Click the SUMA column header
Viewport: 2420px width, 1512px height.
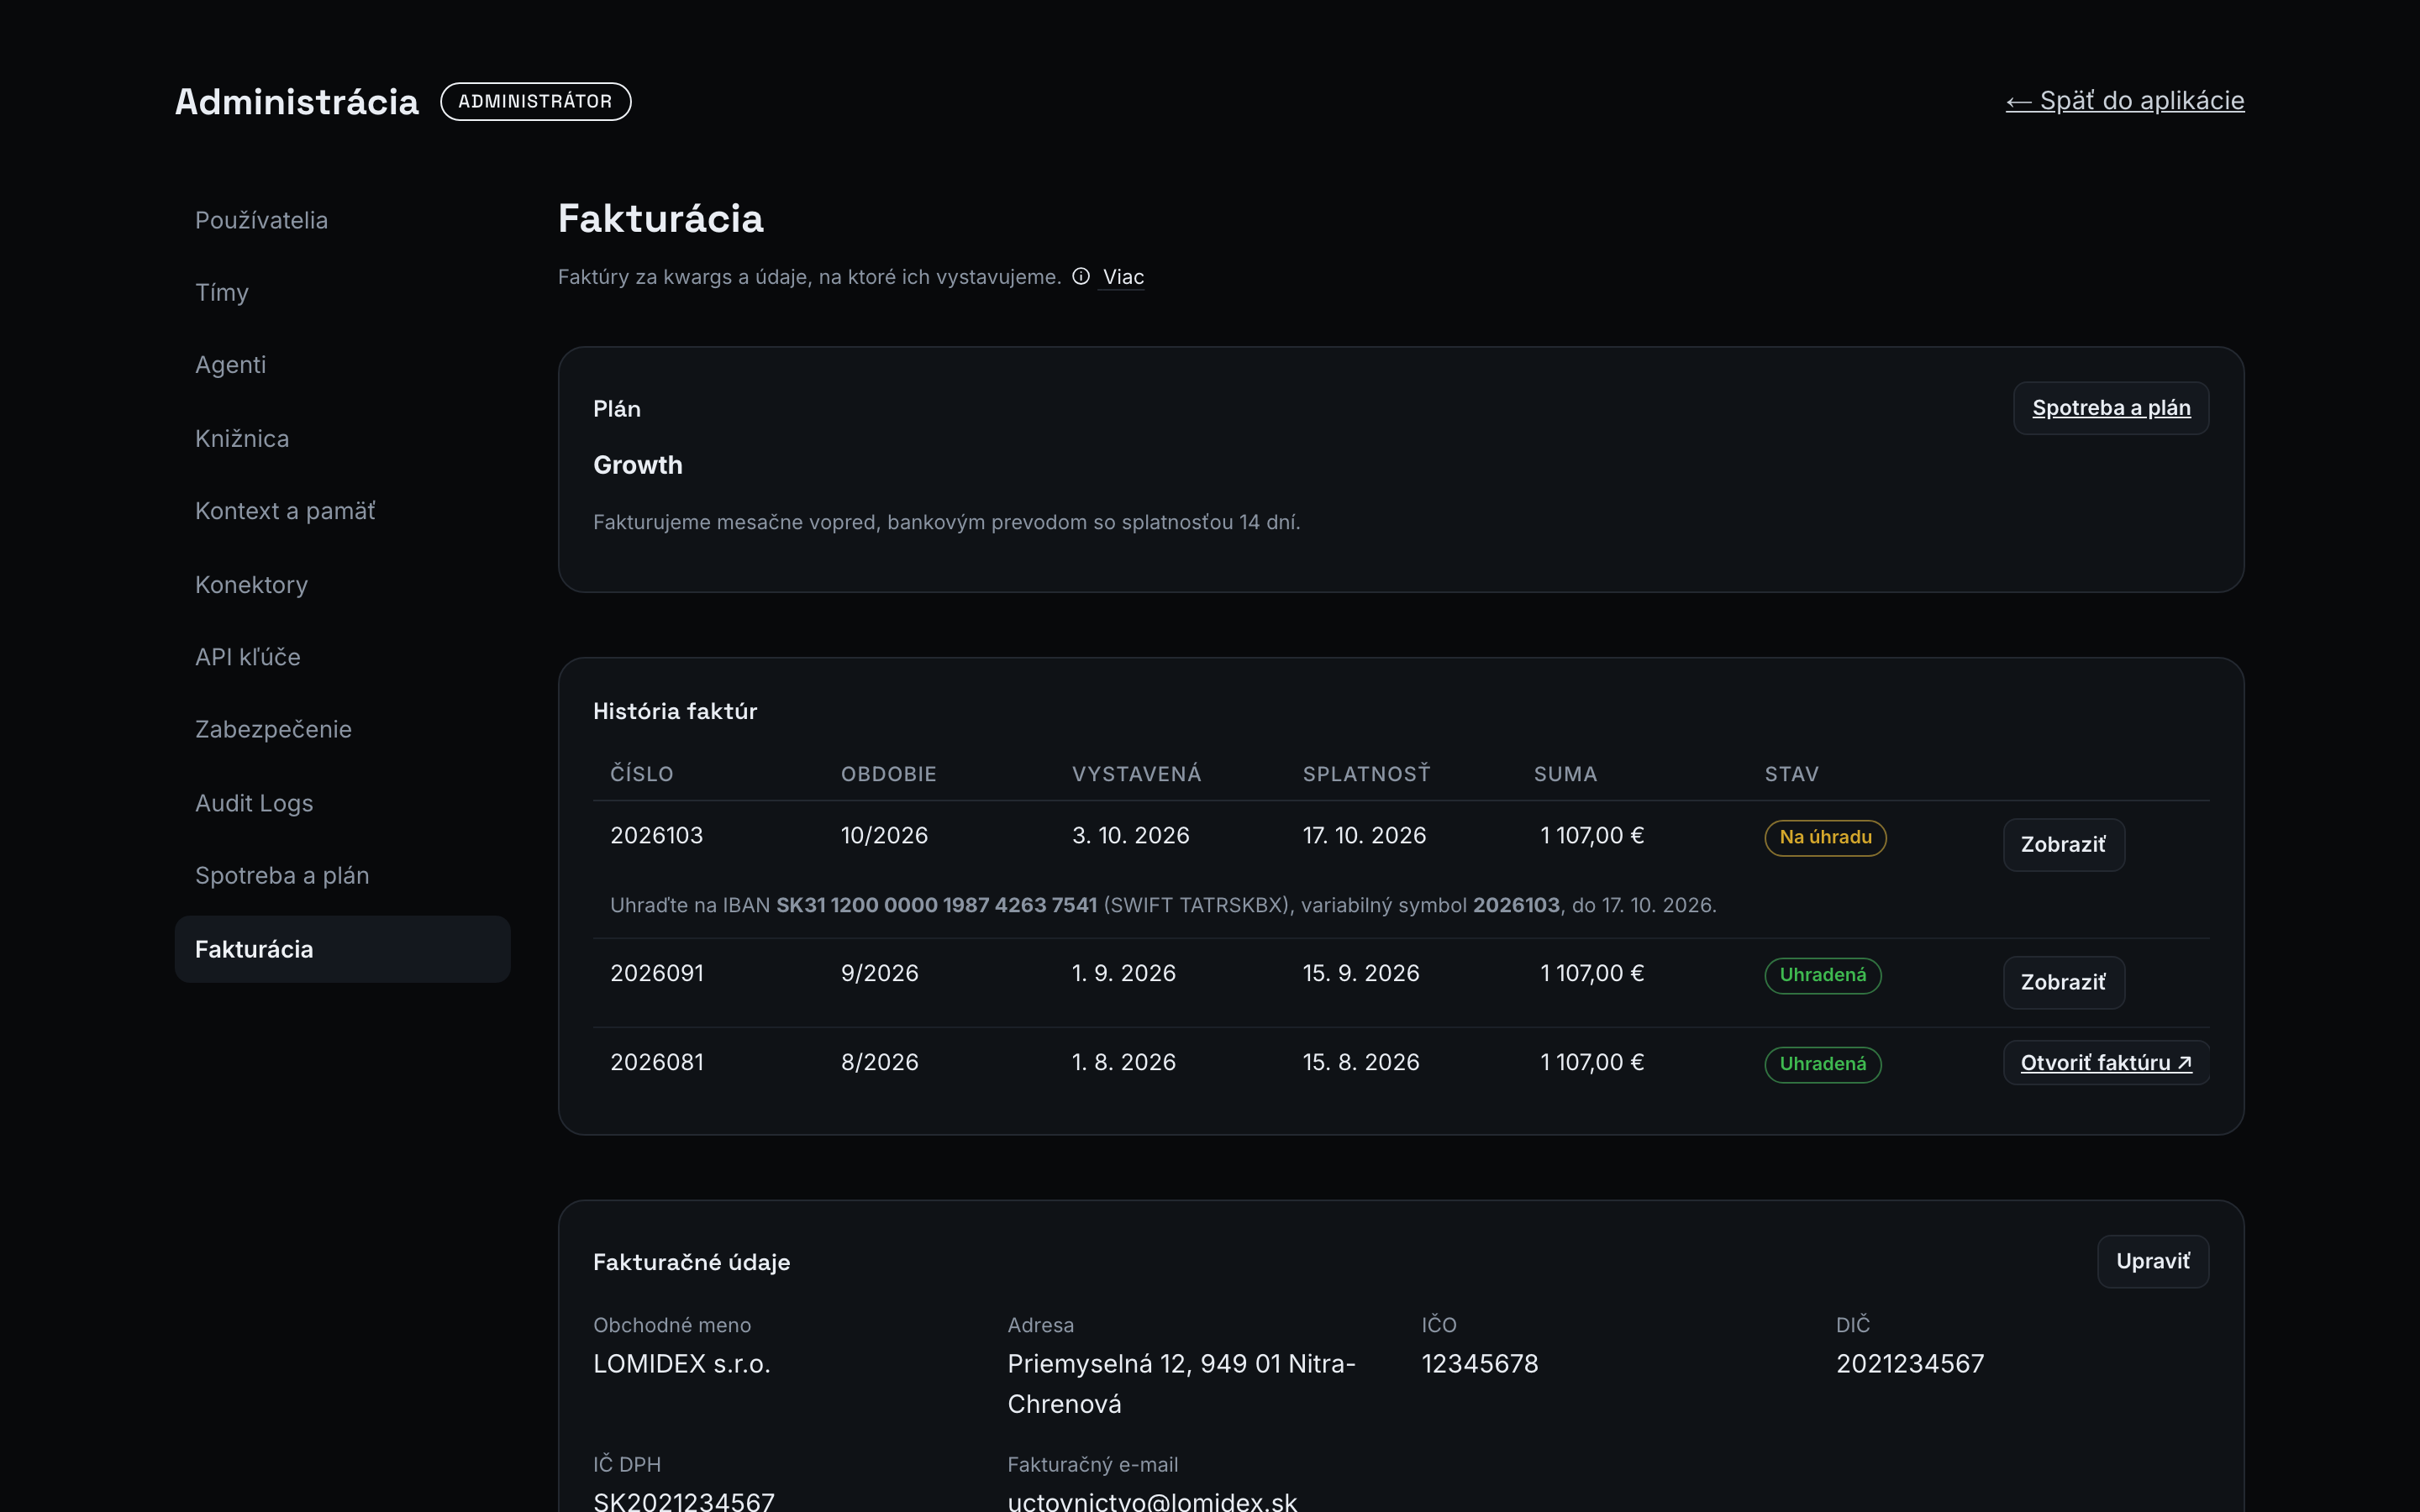click(1565, 775)
